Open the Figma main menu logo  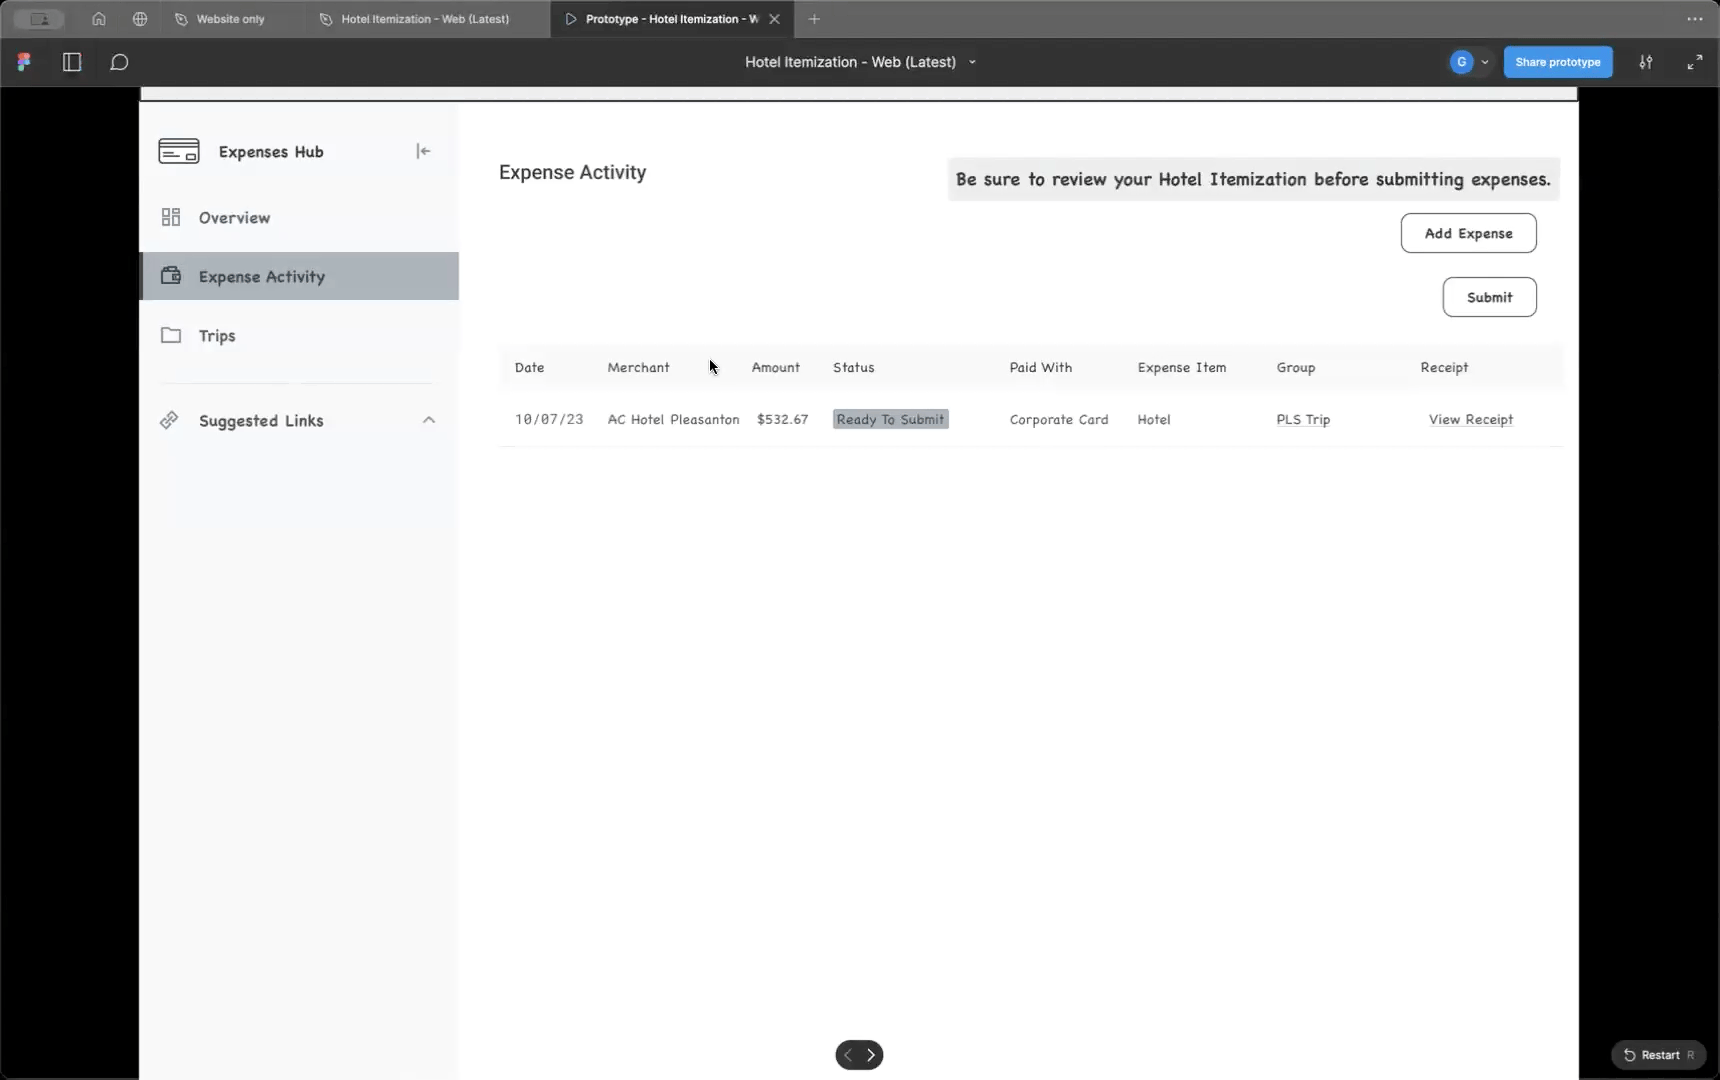tap(24, 62)
